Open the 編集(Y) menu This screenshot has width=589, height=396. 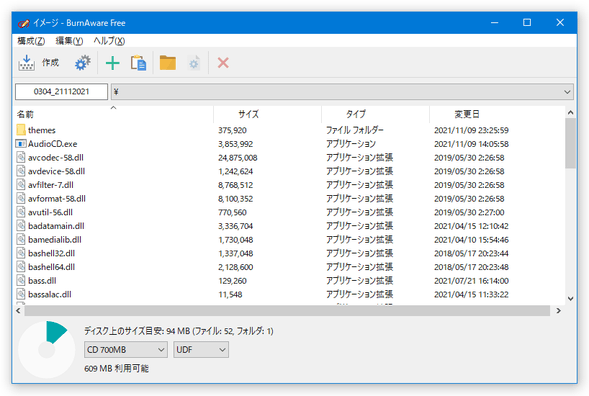[x=69, y=41]
